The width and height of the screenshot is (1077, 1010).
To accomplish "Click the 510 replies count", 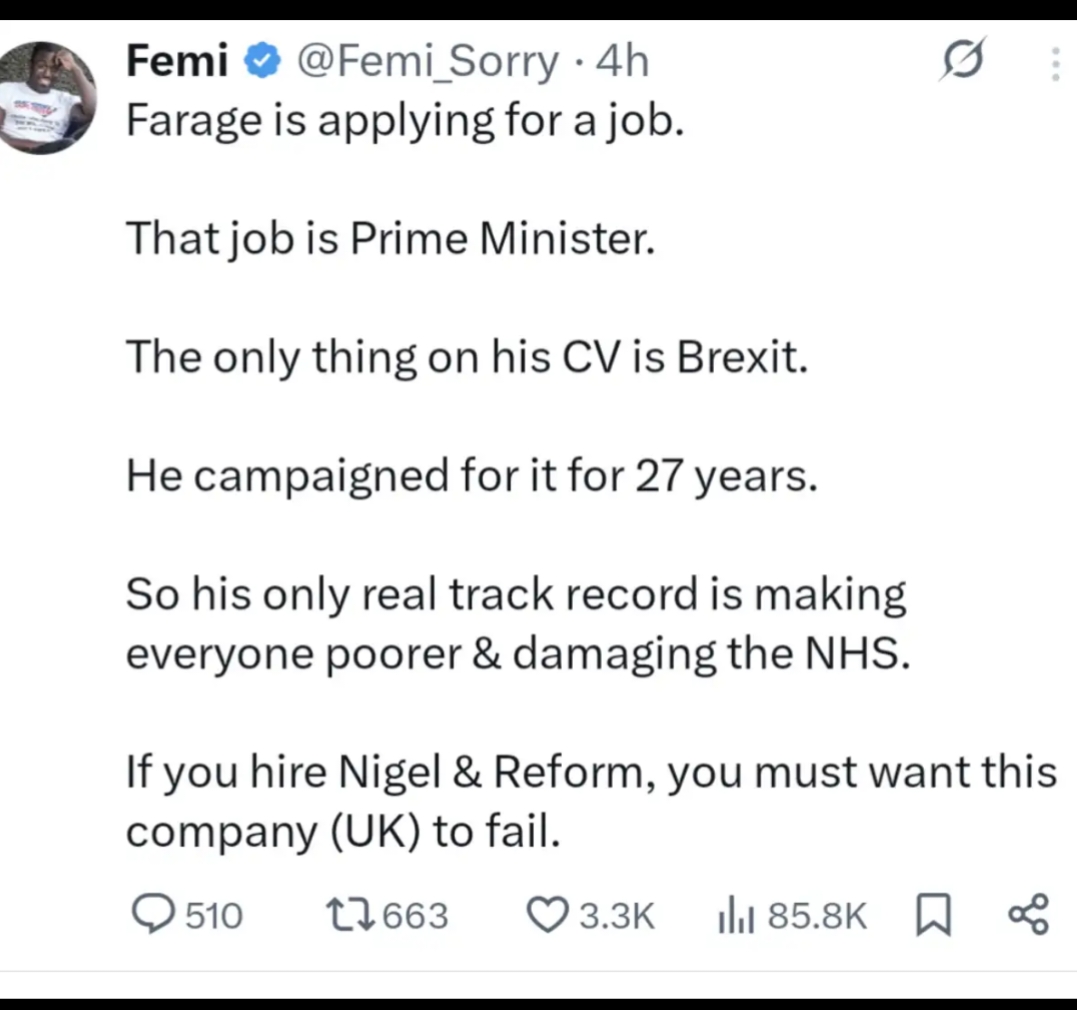I will 216,915.
